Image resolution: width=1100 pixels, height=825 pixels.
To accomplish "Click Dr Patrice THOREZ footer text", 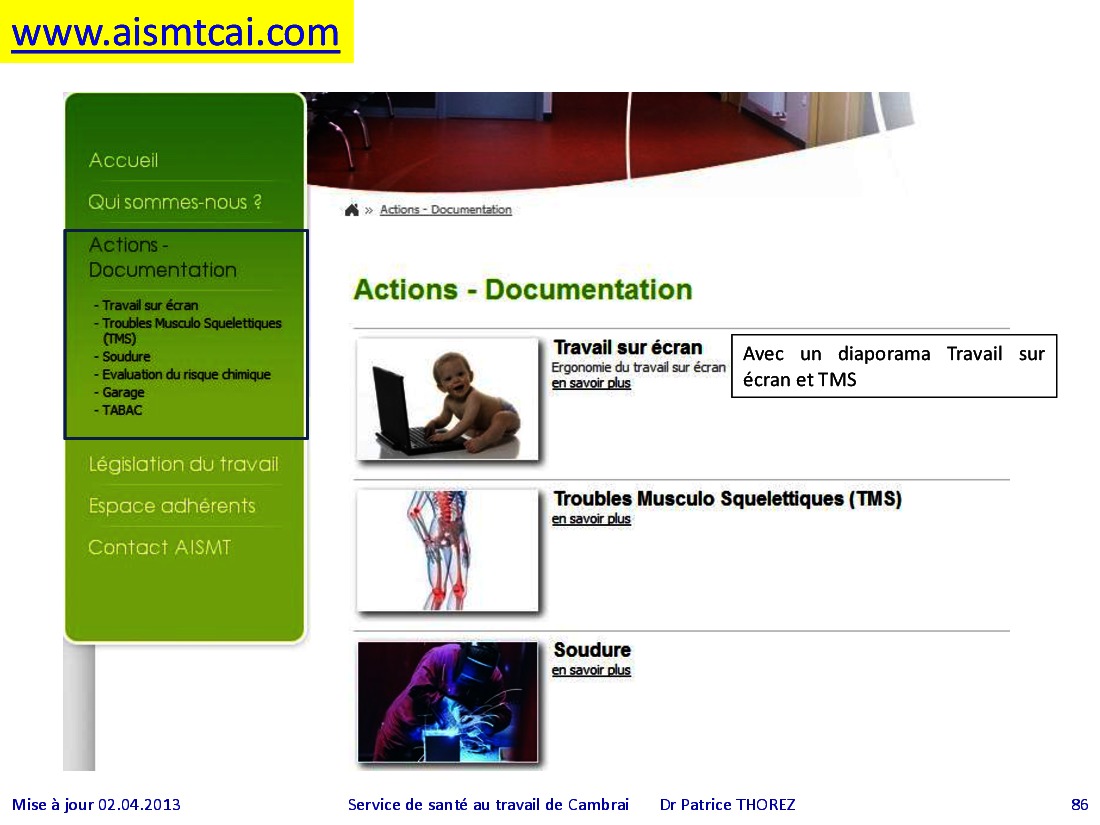I will point(727,805).
